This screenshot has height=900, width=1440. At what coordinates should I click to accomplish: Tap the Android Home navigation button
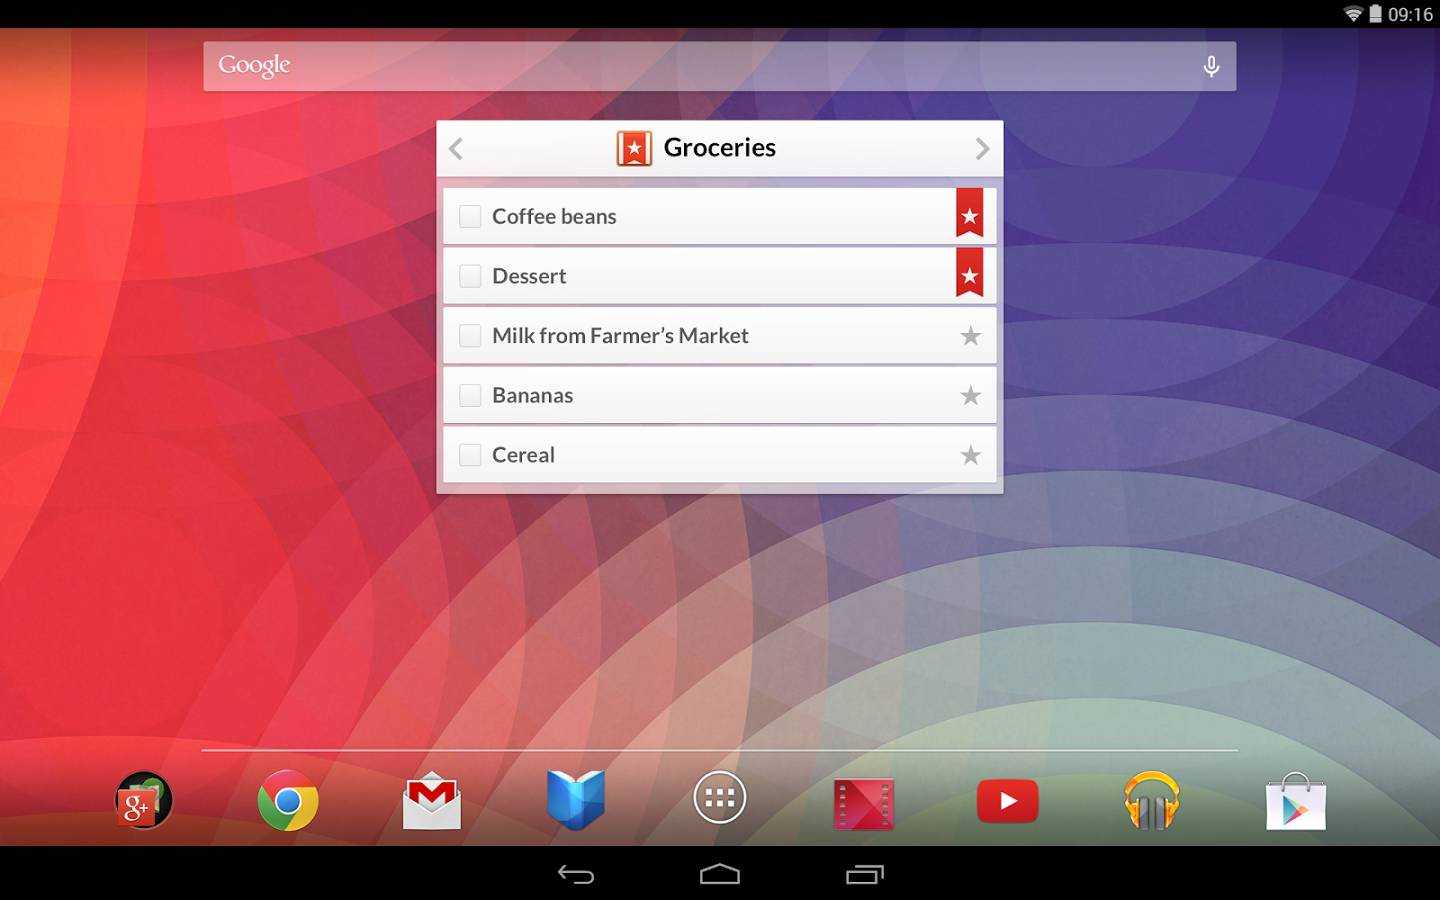pyautogui.click(x=720, y=875)
